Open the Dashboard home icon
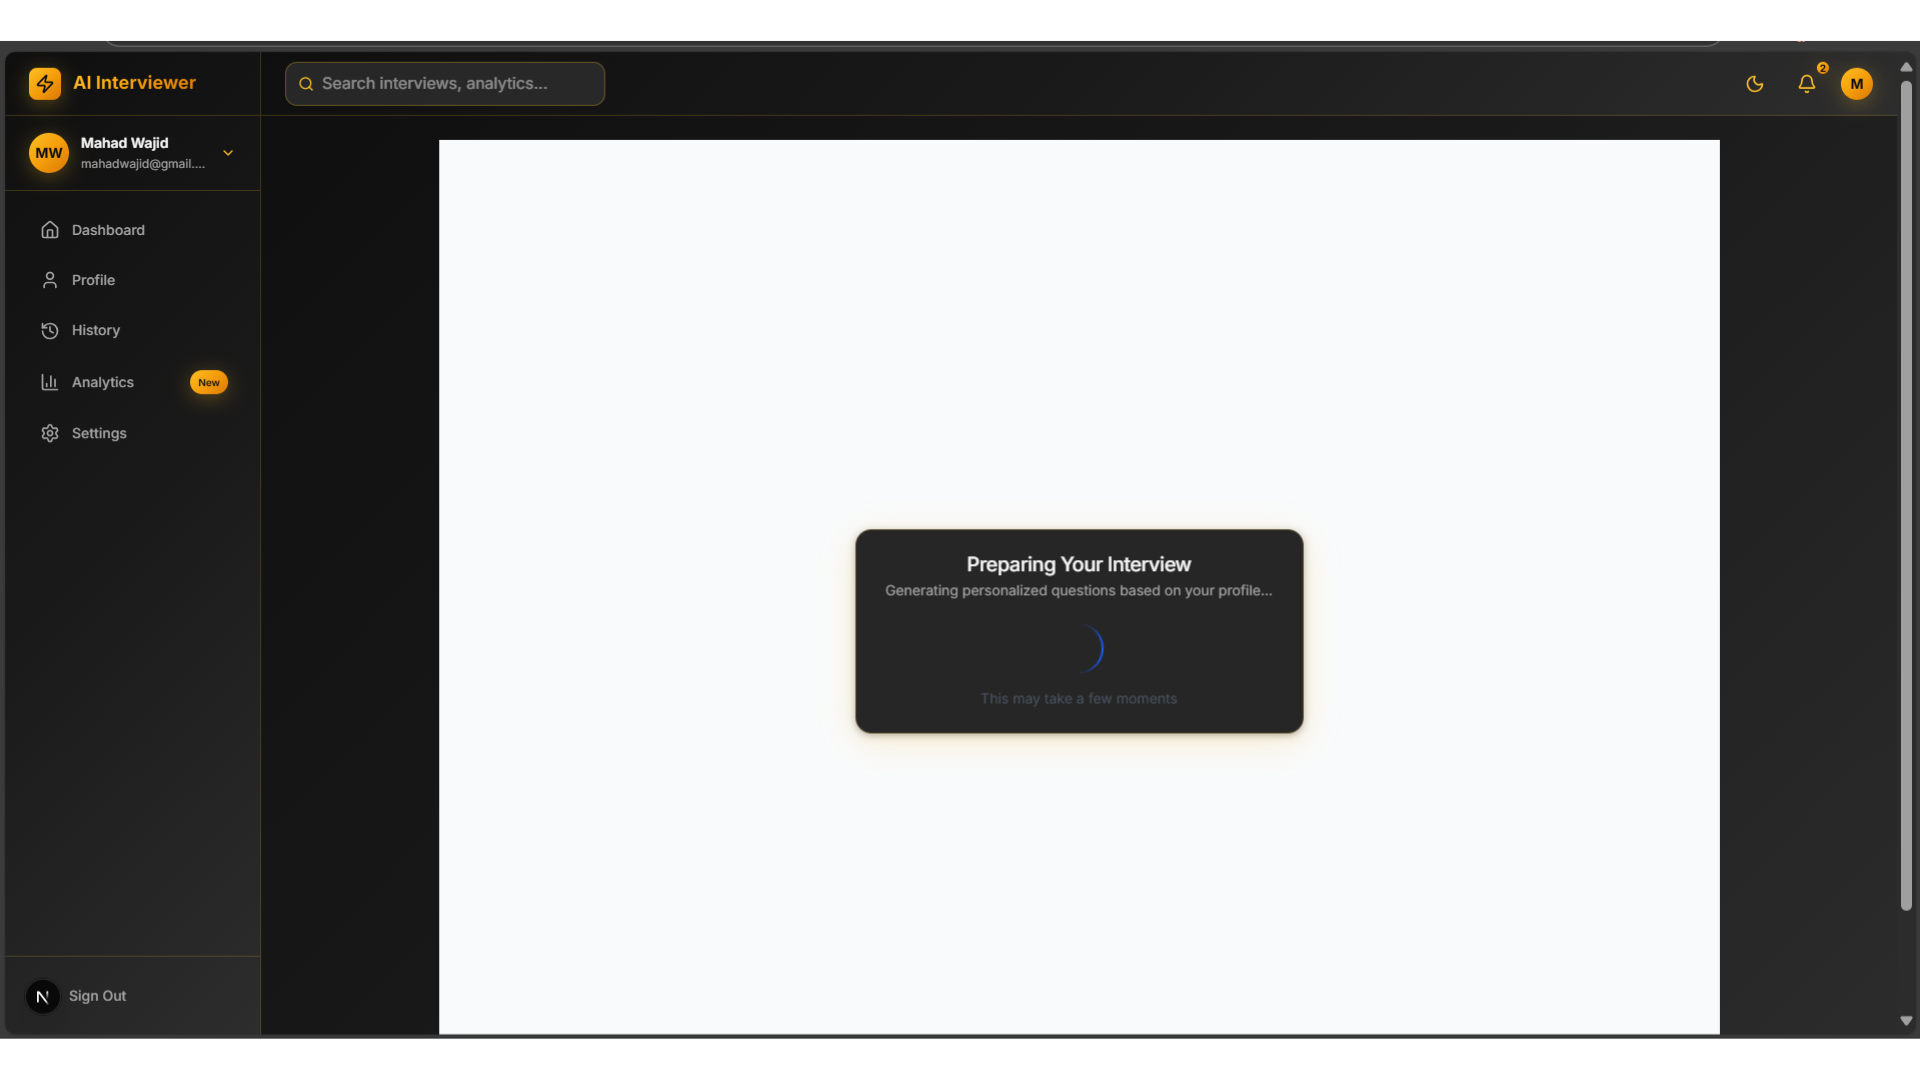Screen dimensions: 1920x1080 pos(50,230)
